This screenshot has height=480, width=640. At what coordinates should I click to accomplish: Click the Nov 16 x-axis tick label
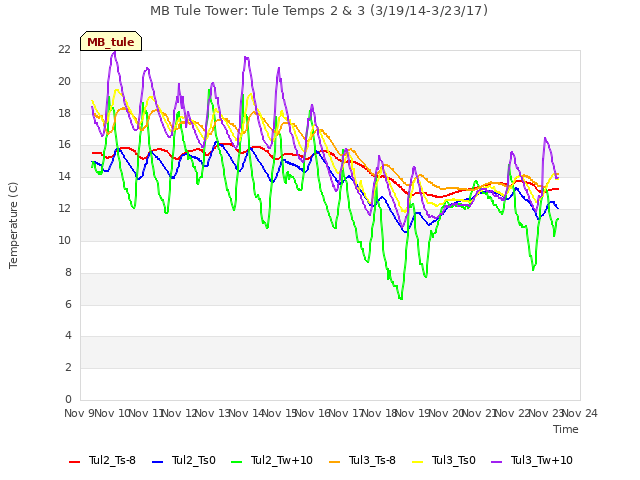pyautogui.click(x=313, y=413)
